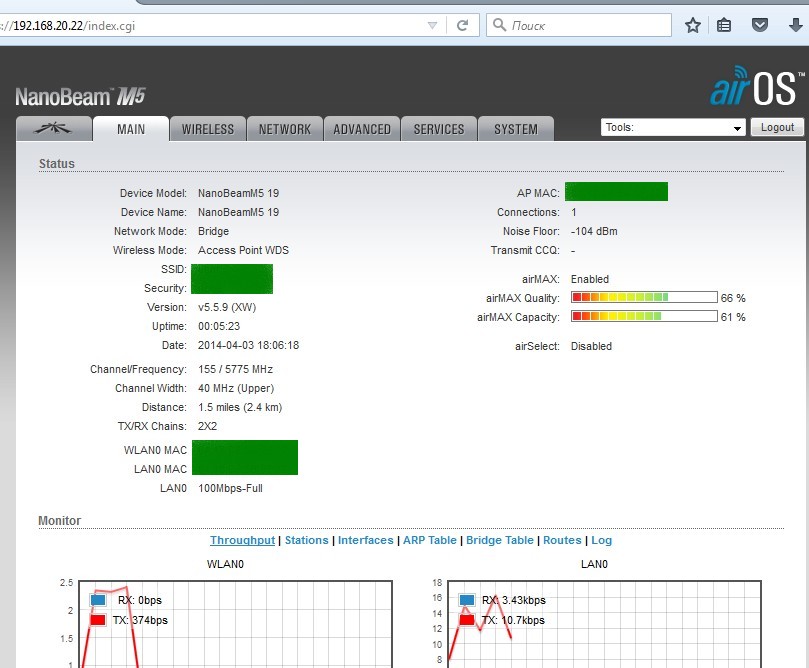Switch to the SYSTEM tab
The height and width of the screenshot is (668, 809).
[x=516, y=129]
